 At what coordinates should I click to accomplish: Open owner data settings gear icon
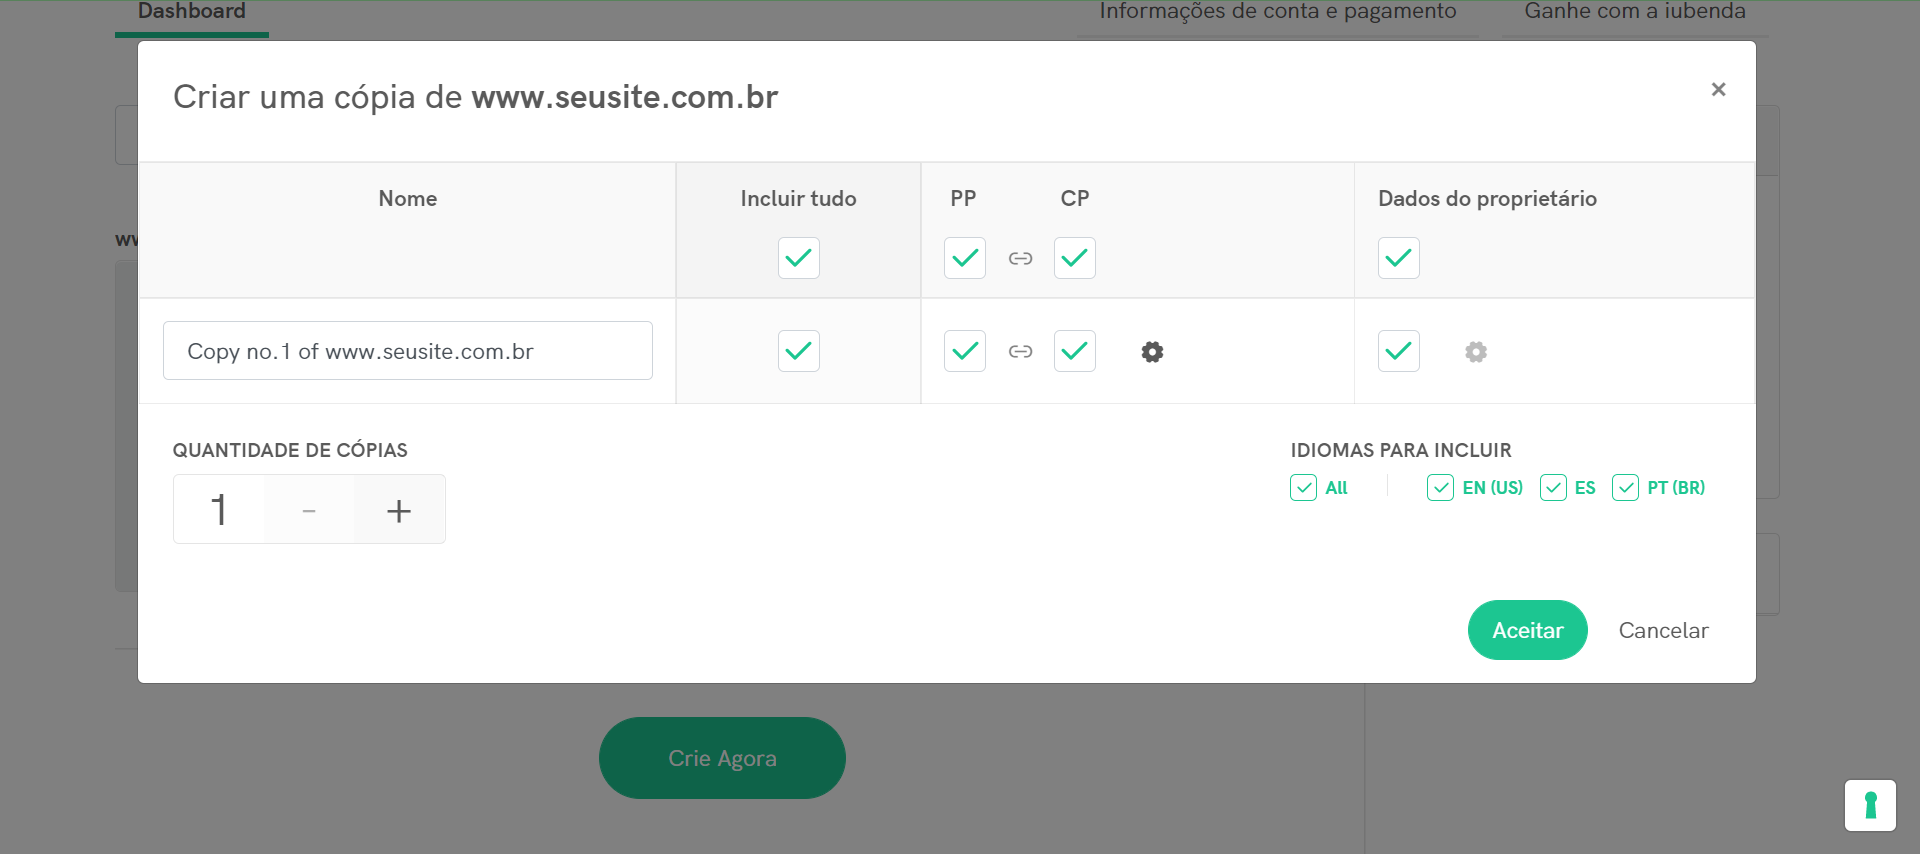[x=1476, y=352]
